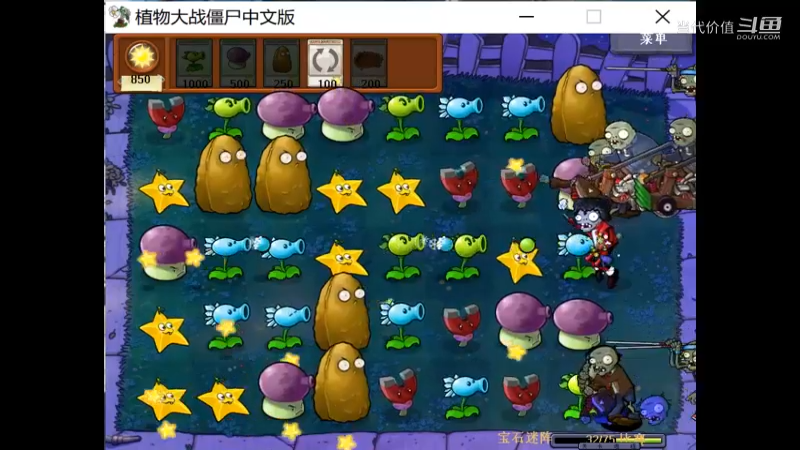The height and width of the screenshot is (450, 800).
Task: Select bottom-row Magnet-shroom right of the Tall-nut
Action: (399, 392)
